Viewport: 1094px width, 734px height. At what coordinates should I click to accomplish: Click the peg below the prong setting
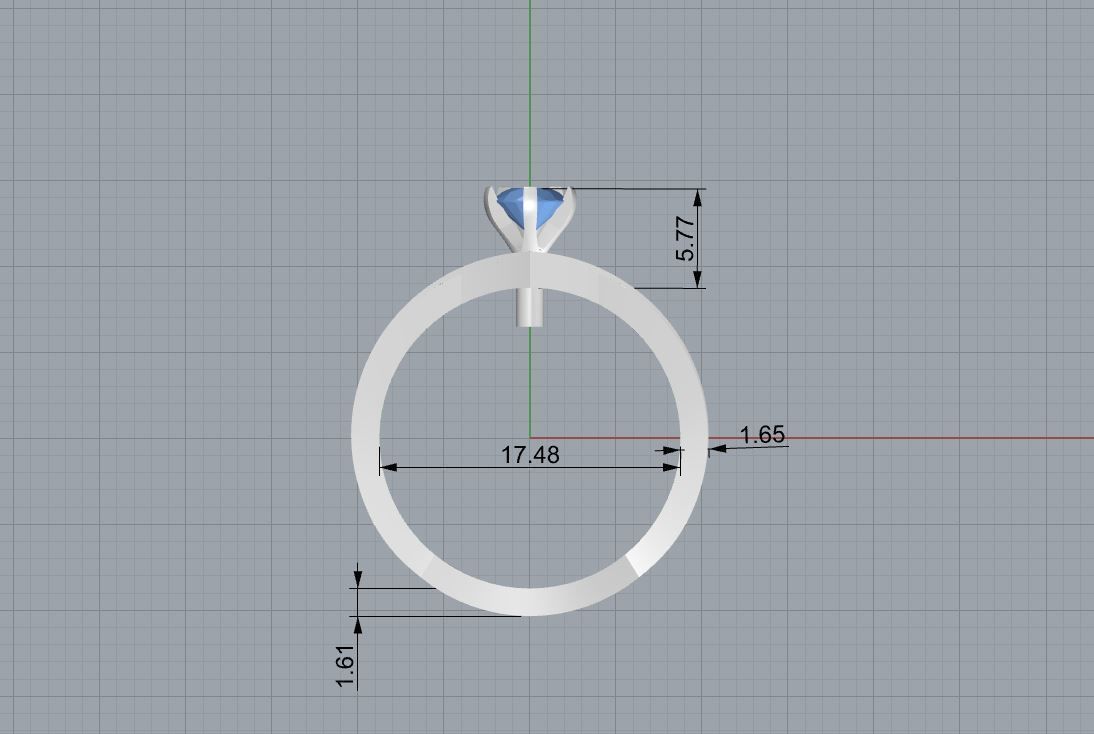(x=530, y=307)
